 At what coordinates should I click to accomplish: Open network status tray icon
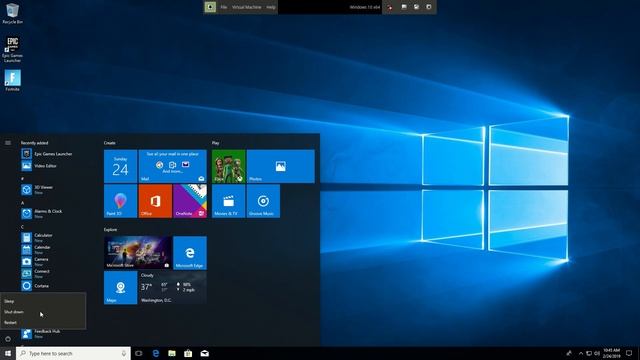pyautogui.click(x=589, y=353)
